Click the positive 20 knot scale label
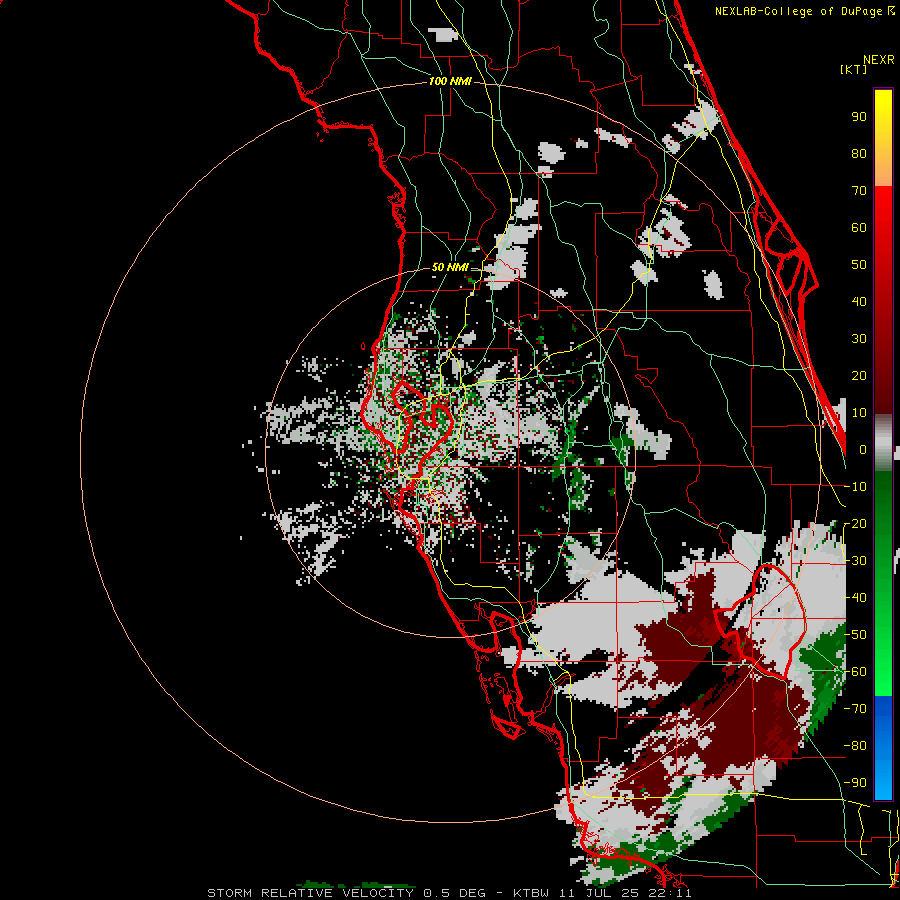This screenshot has height=900, width=900. click(x=859, y=376)
